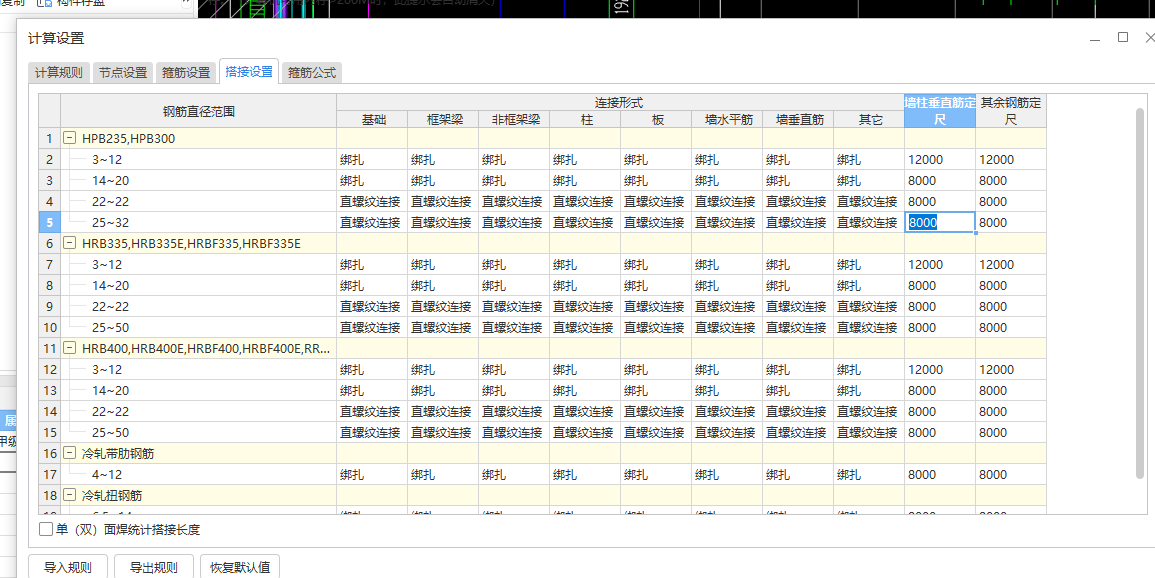
Task: Click 25~50 in row 10
Action: point(110,328)
